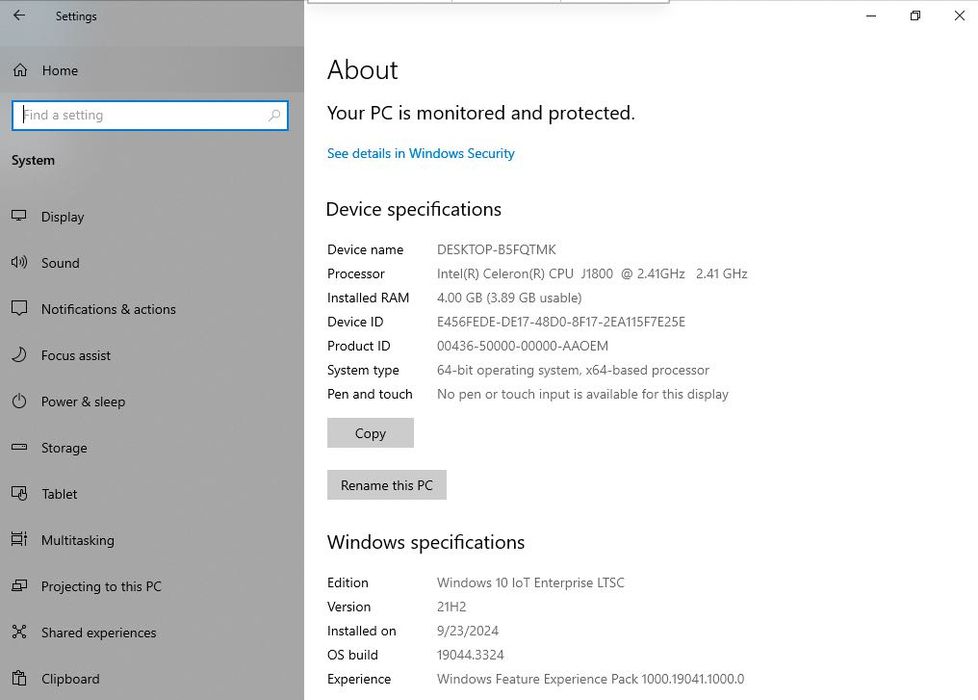Open Display settings

[152, 216]
